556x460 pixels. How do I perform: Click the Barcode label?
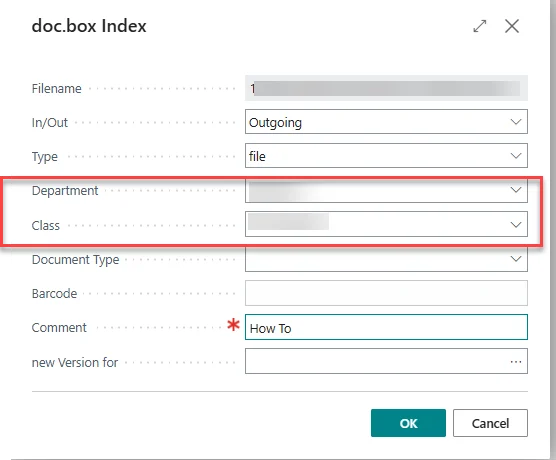point(54,294)
